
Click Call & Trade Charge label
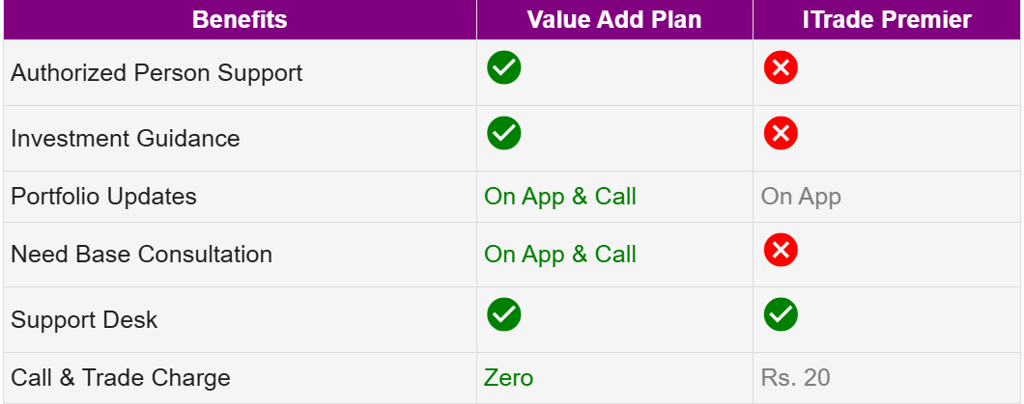120,378
